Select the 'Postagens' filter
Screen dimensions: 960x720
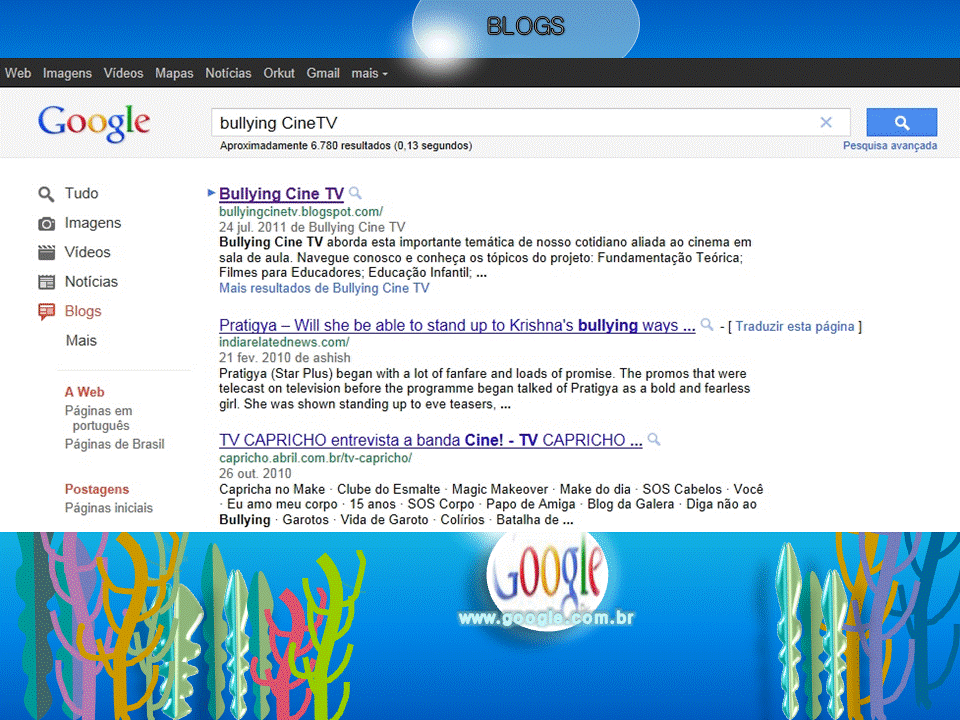coord(97,489)
